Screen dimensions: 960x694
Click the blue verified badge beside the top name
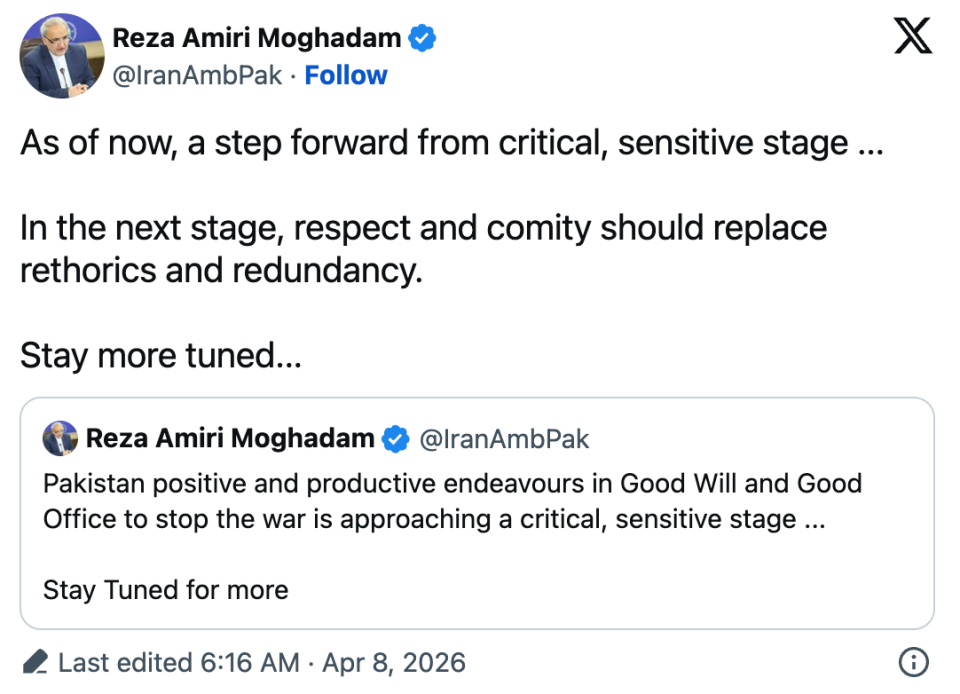tap(423, 39)
